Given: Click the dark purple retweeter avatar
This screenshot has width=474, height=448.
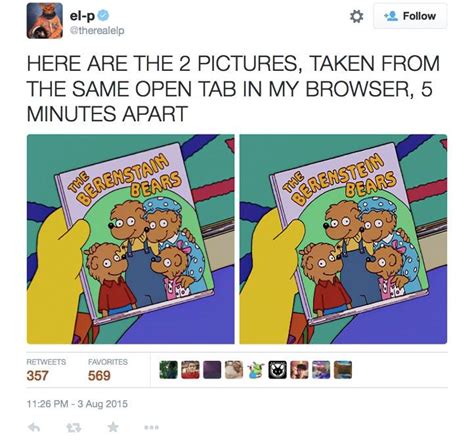Looking at the screenshot, I should [x=212, y=370].
